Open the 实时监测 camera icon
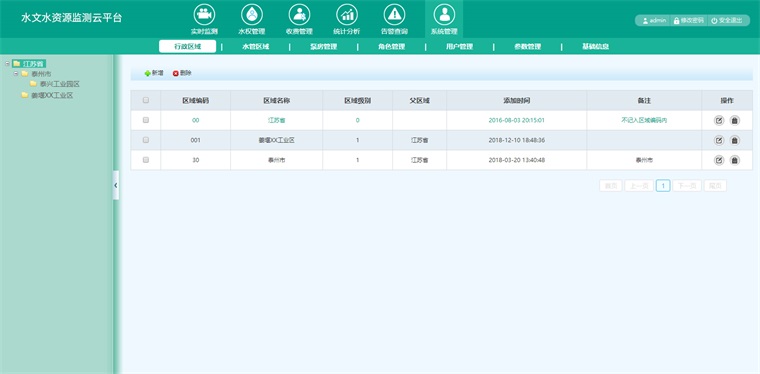The height and width of the screenshot is (374, 760). (205, 15)
